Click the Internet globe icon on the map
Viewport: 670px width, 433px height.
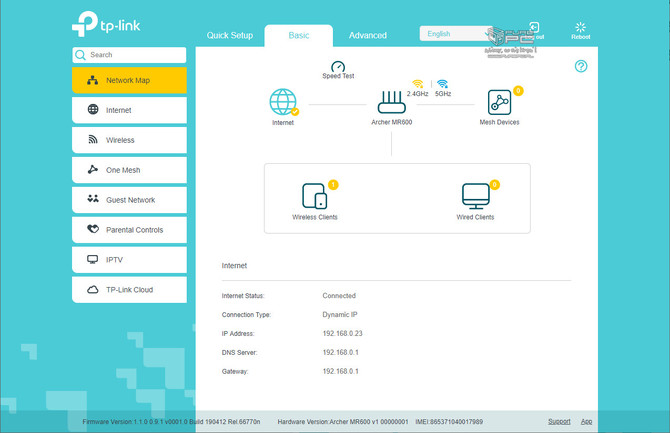(283, 102)
